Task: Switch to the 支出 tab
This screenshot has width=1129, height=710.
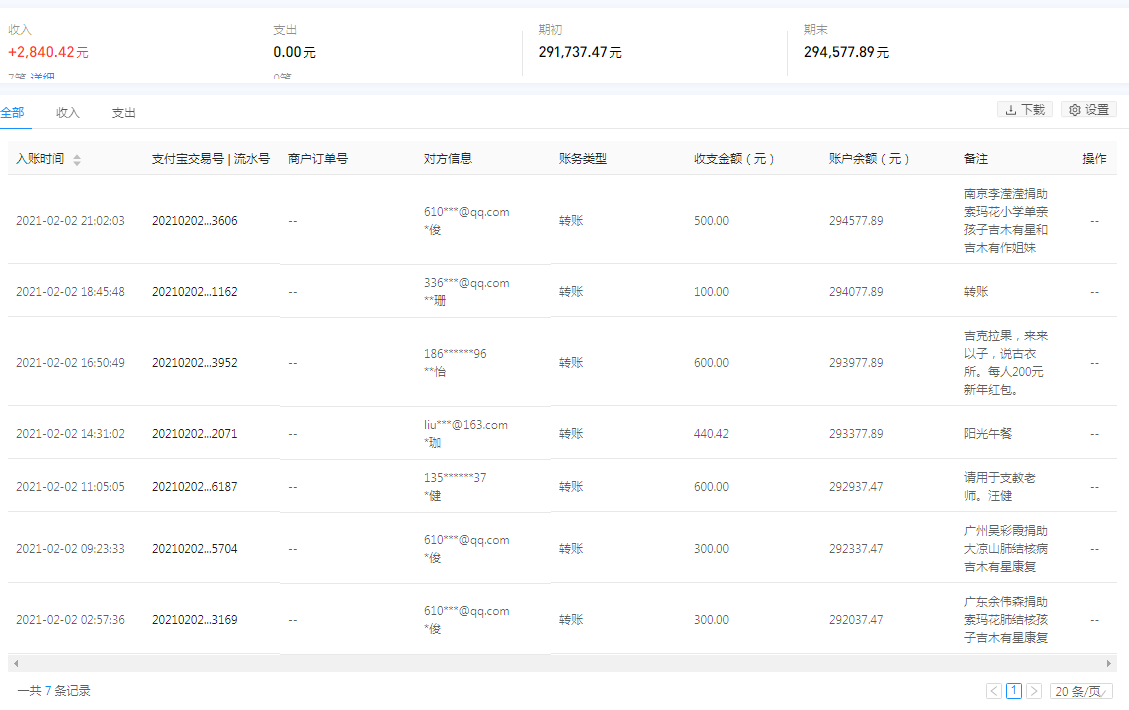Action: [123, 113]
